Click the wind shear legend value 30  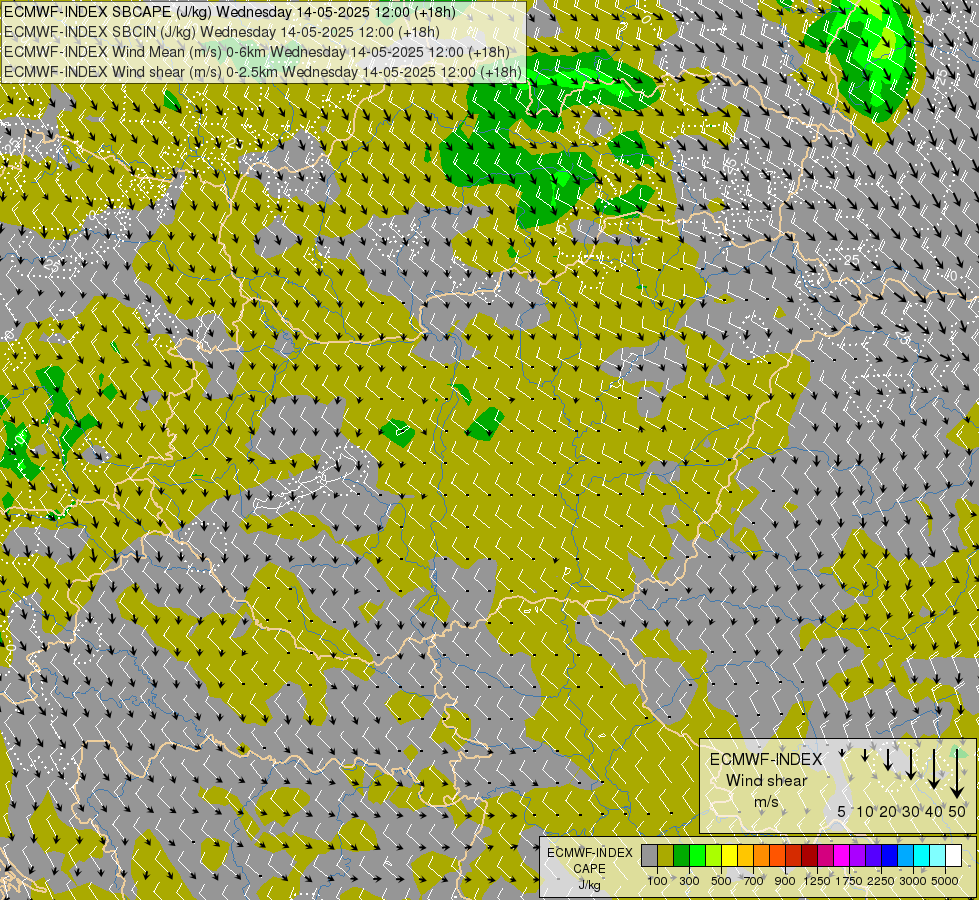(911, 811)
